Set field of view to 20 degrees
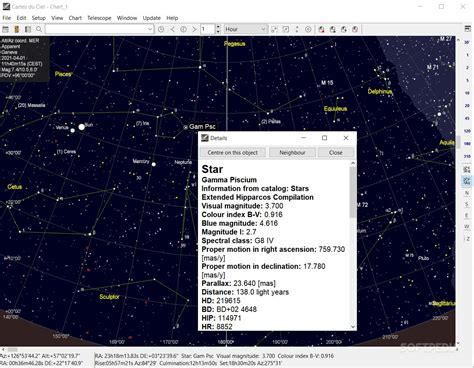 tap(467, 106)
